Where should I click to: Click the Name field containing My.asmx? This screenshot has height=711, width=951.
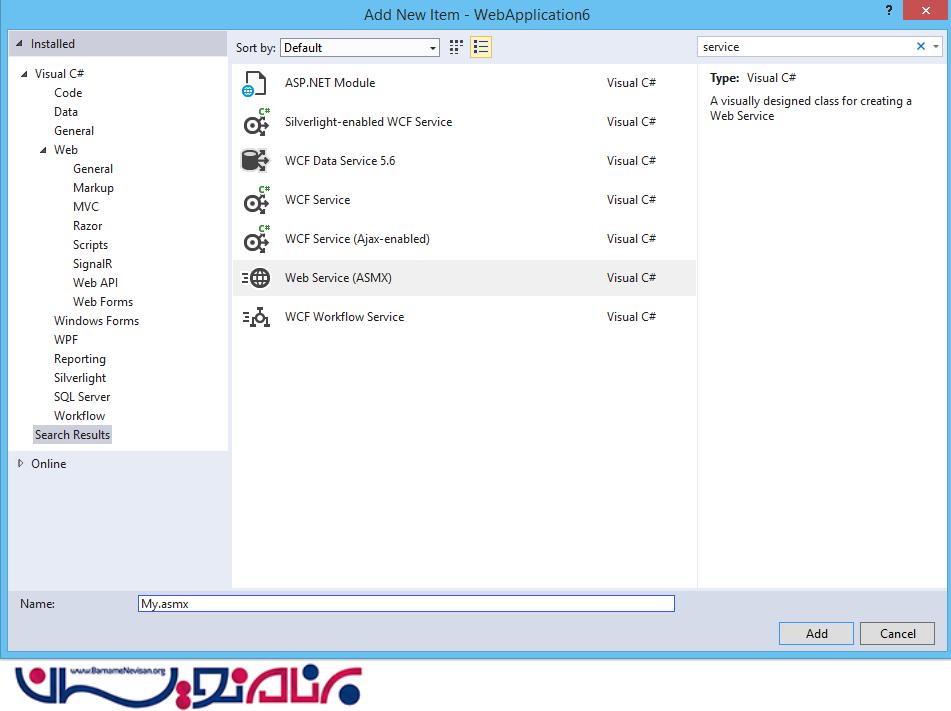click(406, 604)
